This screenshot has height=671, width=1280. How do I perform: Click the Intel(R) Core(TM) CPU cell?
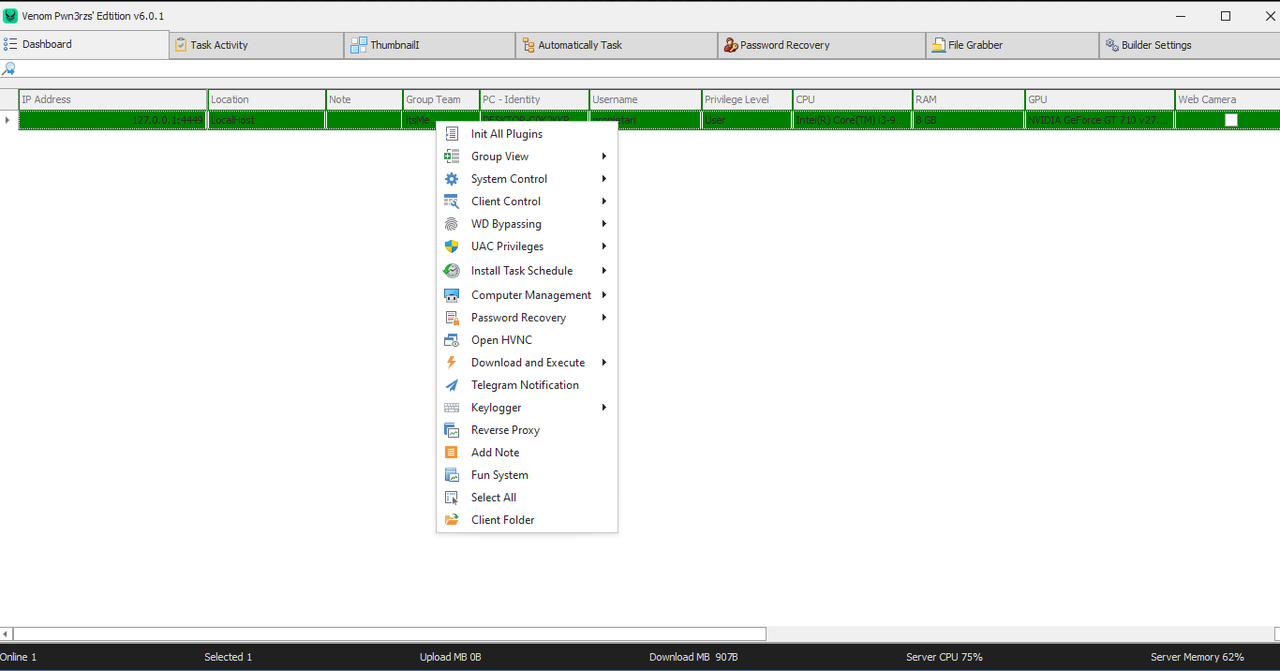852,120
